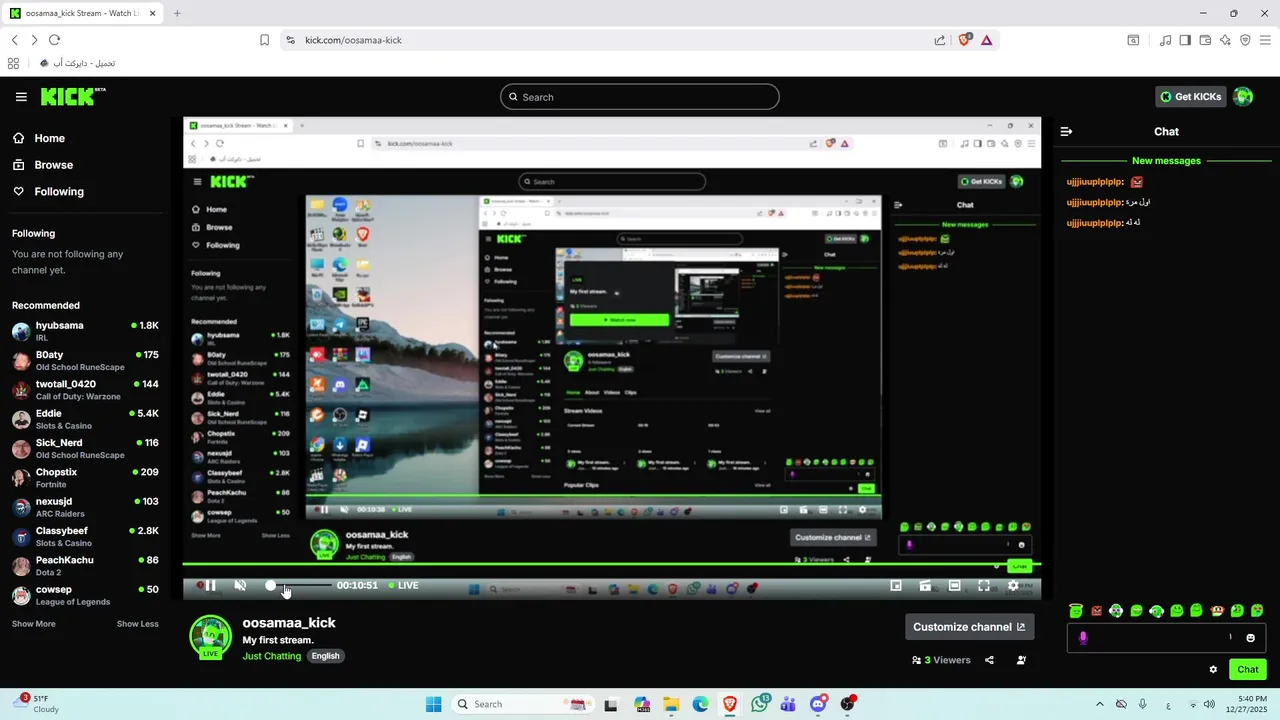Open File Explorer from taskbar
Image resolution: width=1280 pixels, height=720 pixels.
click(671, 704)
